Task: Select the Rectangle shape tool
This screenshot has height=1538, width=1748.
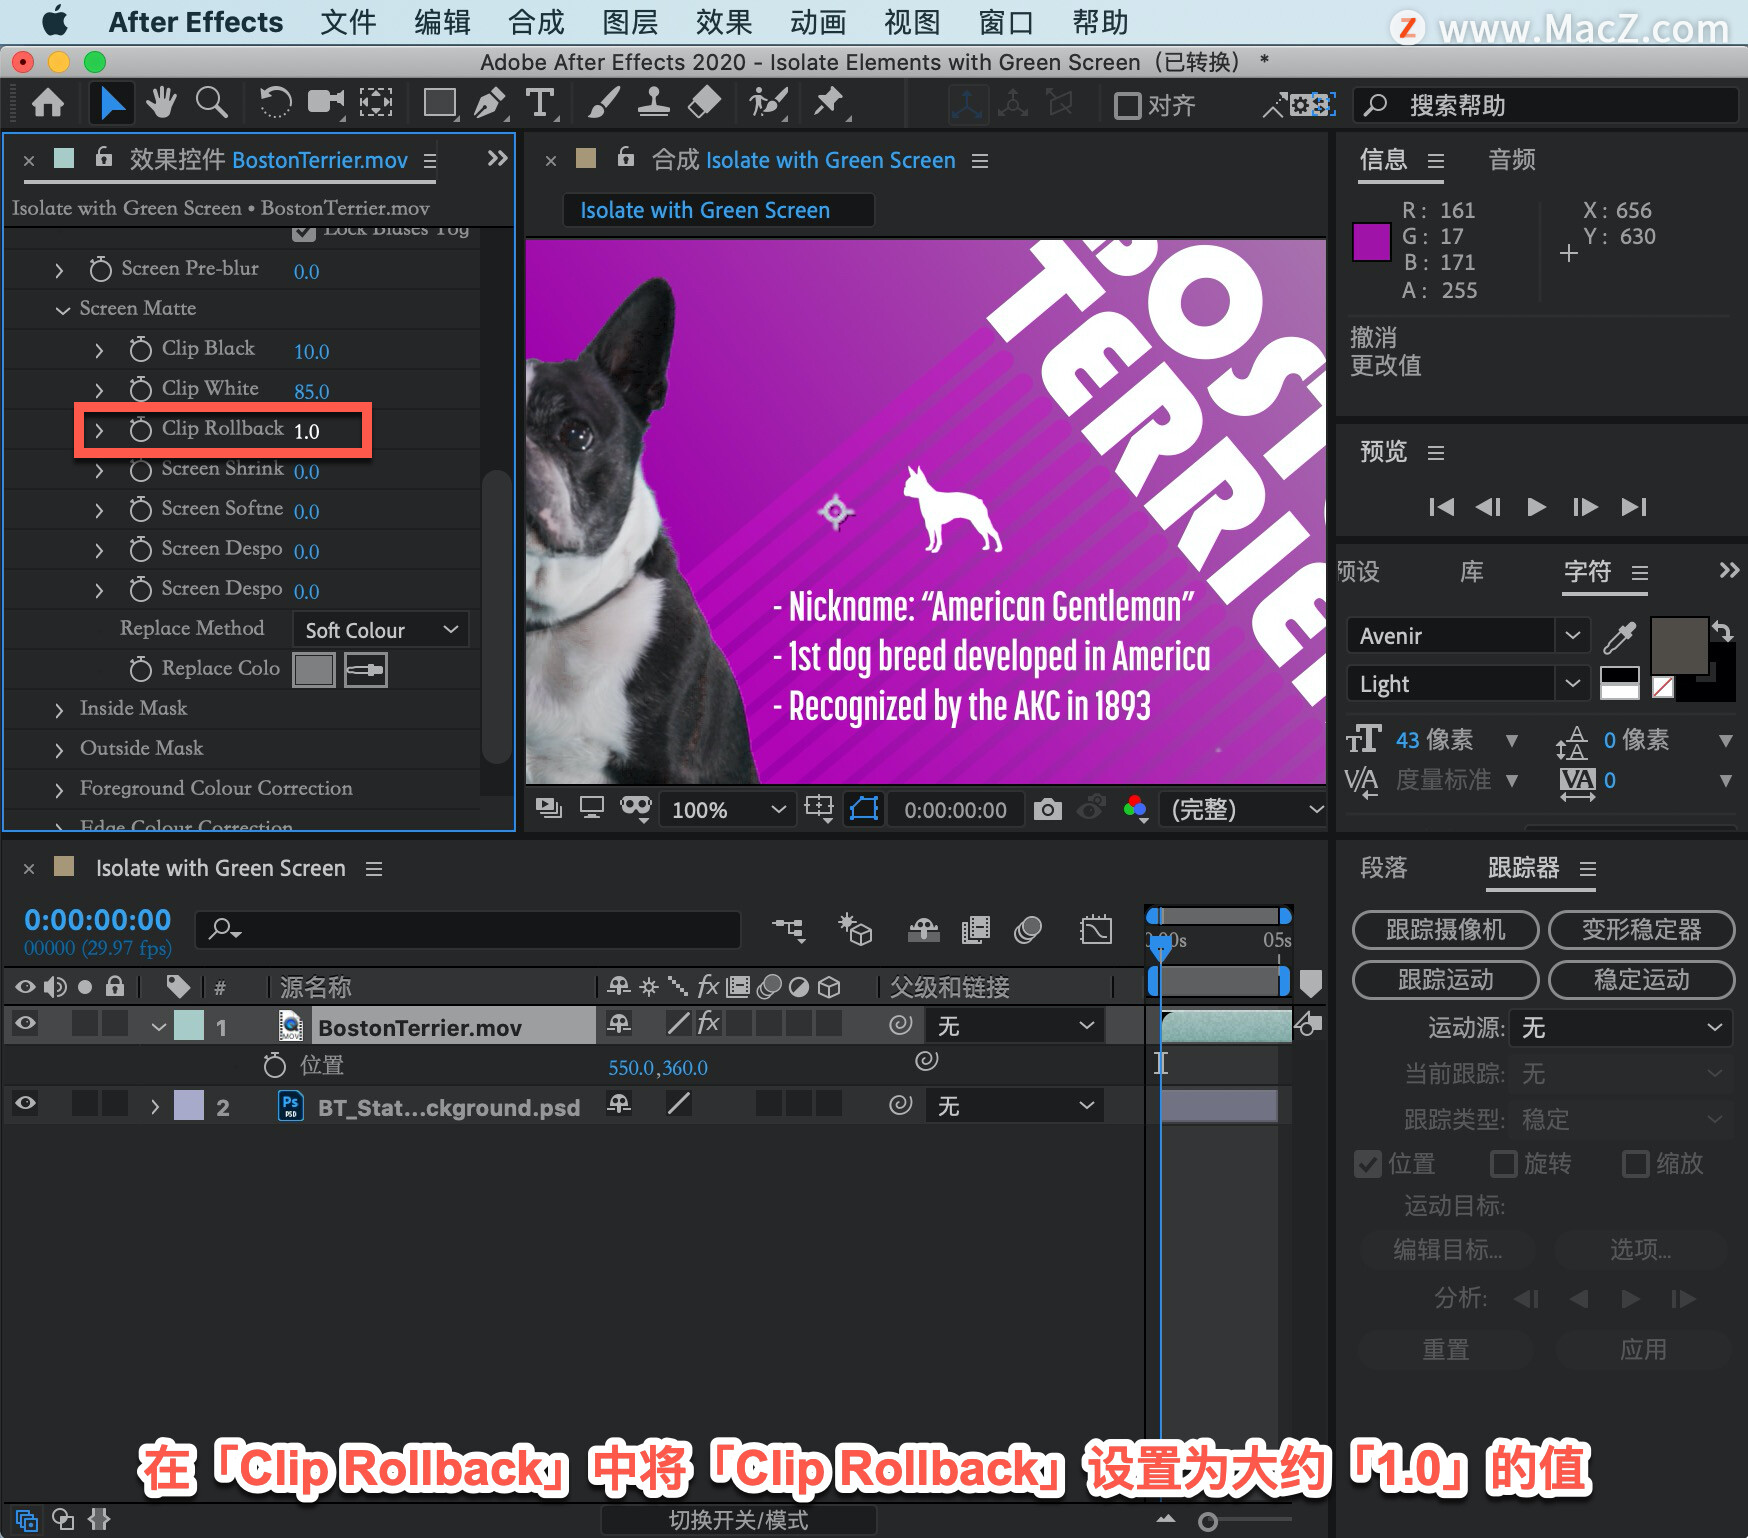Action: [x=439, y=103]
